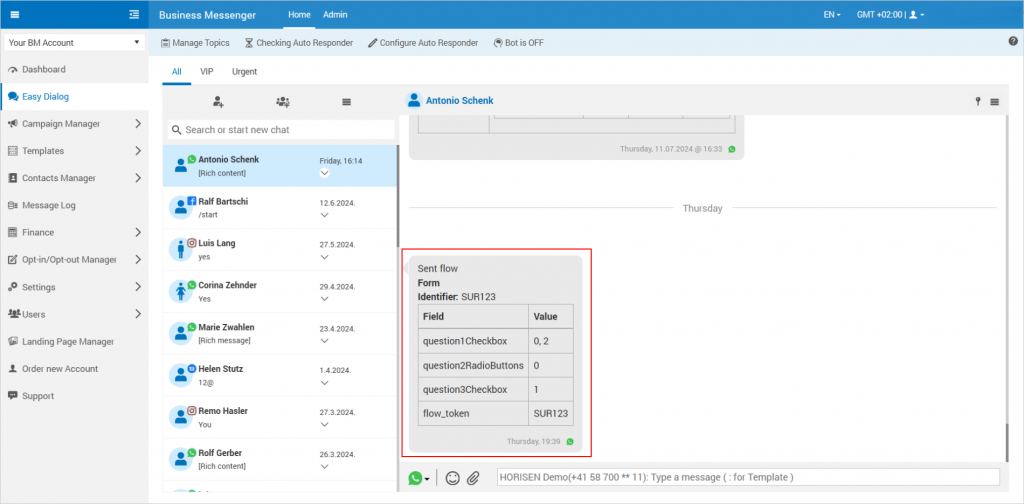Open the chat list options menu icon
1024x504 pixels.
[x=346, y=102]
